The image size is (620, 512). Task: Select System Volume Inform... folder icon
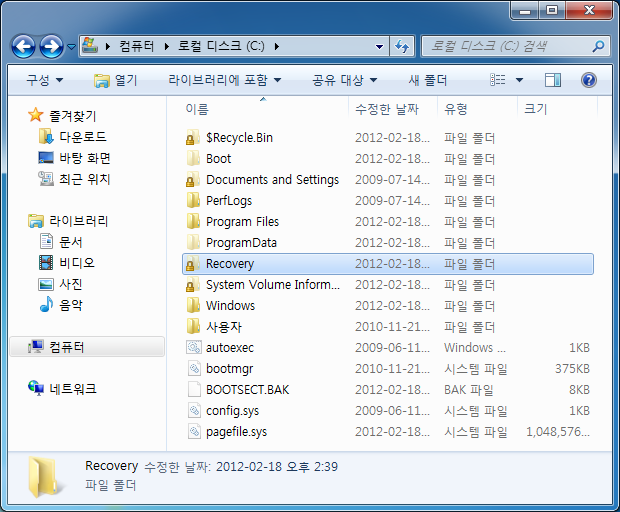pos(193,285)
